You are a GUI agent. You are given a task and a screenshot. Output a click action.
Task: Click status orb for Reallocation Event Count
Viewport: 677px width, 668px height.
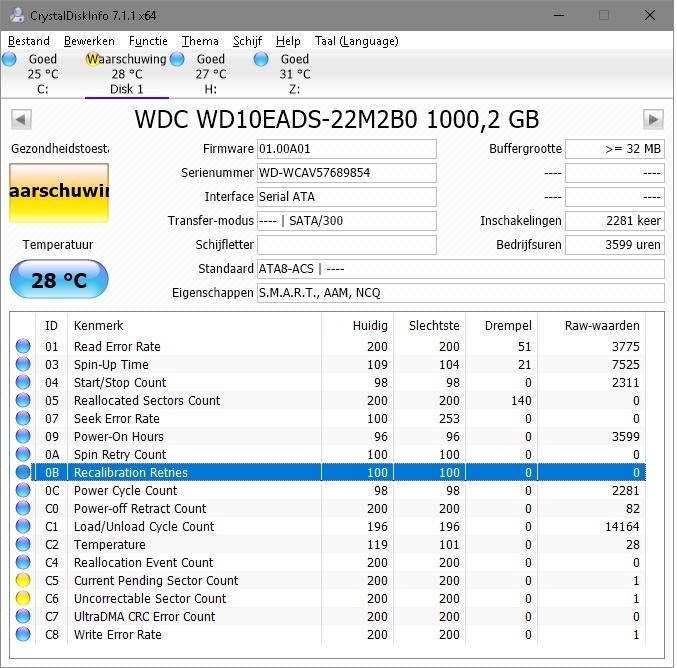click(x=23, y=562)
